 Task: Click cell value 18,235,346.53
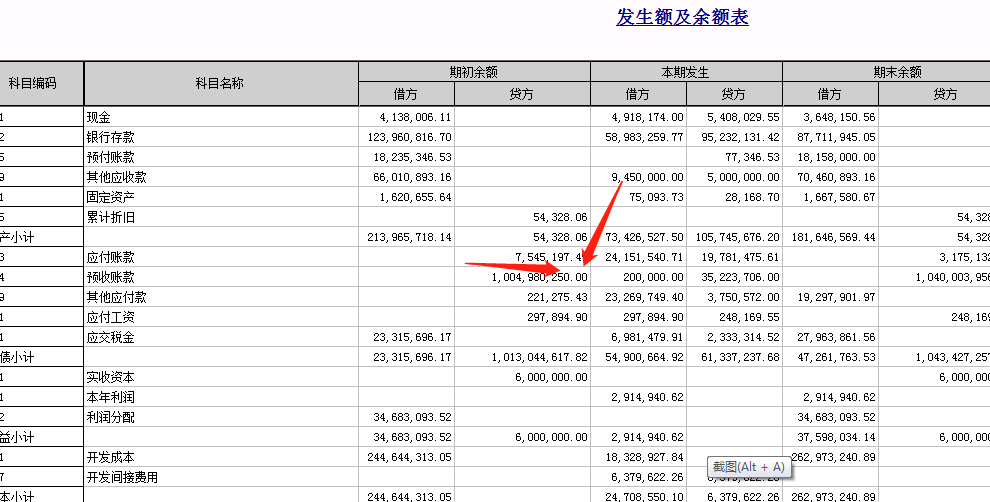412,157
